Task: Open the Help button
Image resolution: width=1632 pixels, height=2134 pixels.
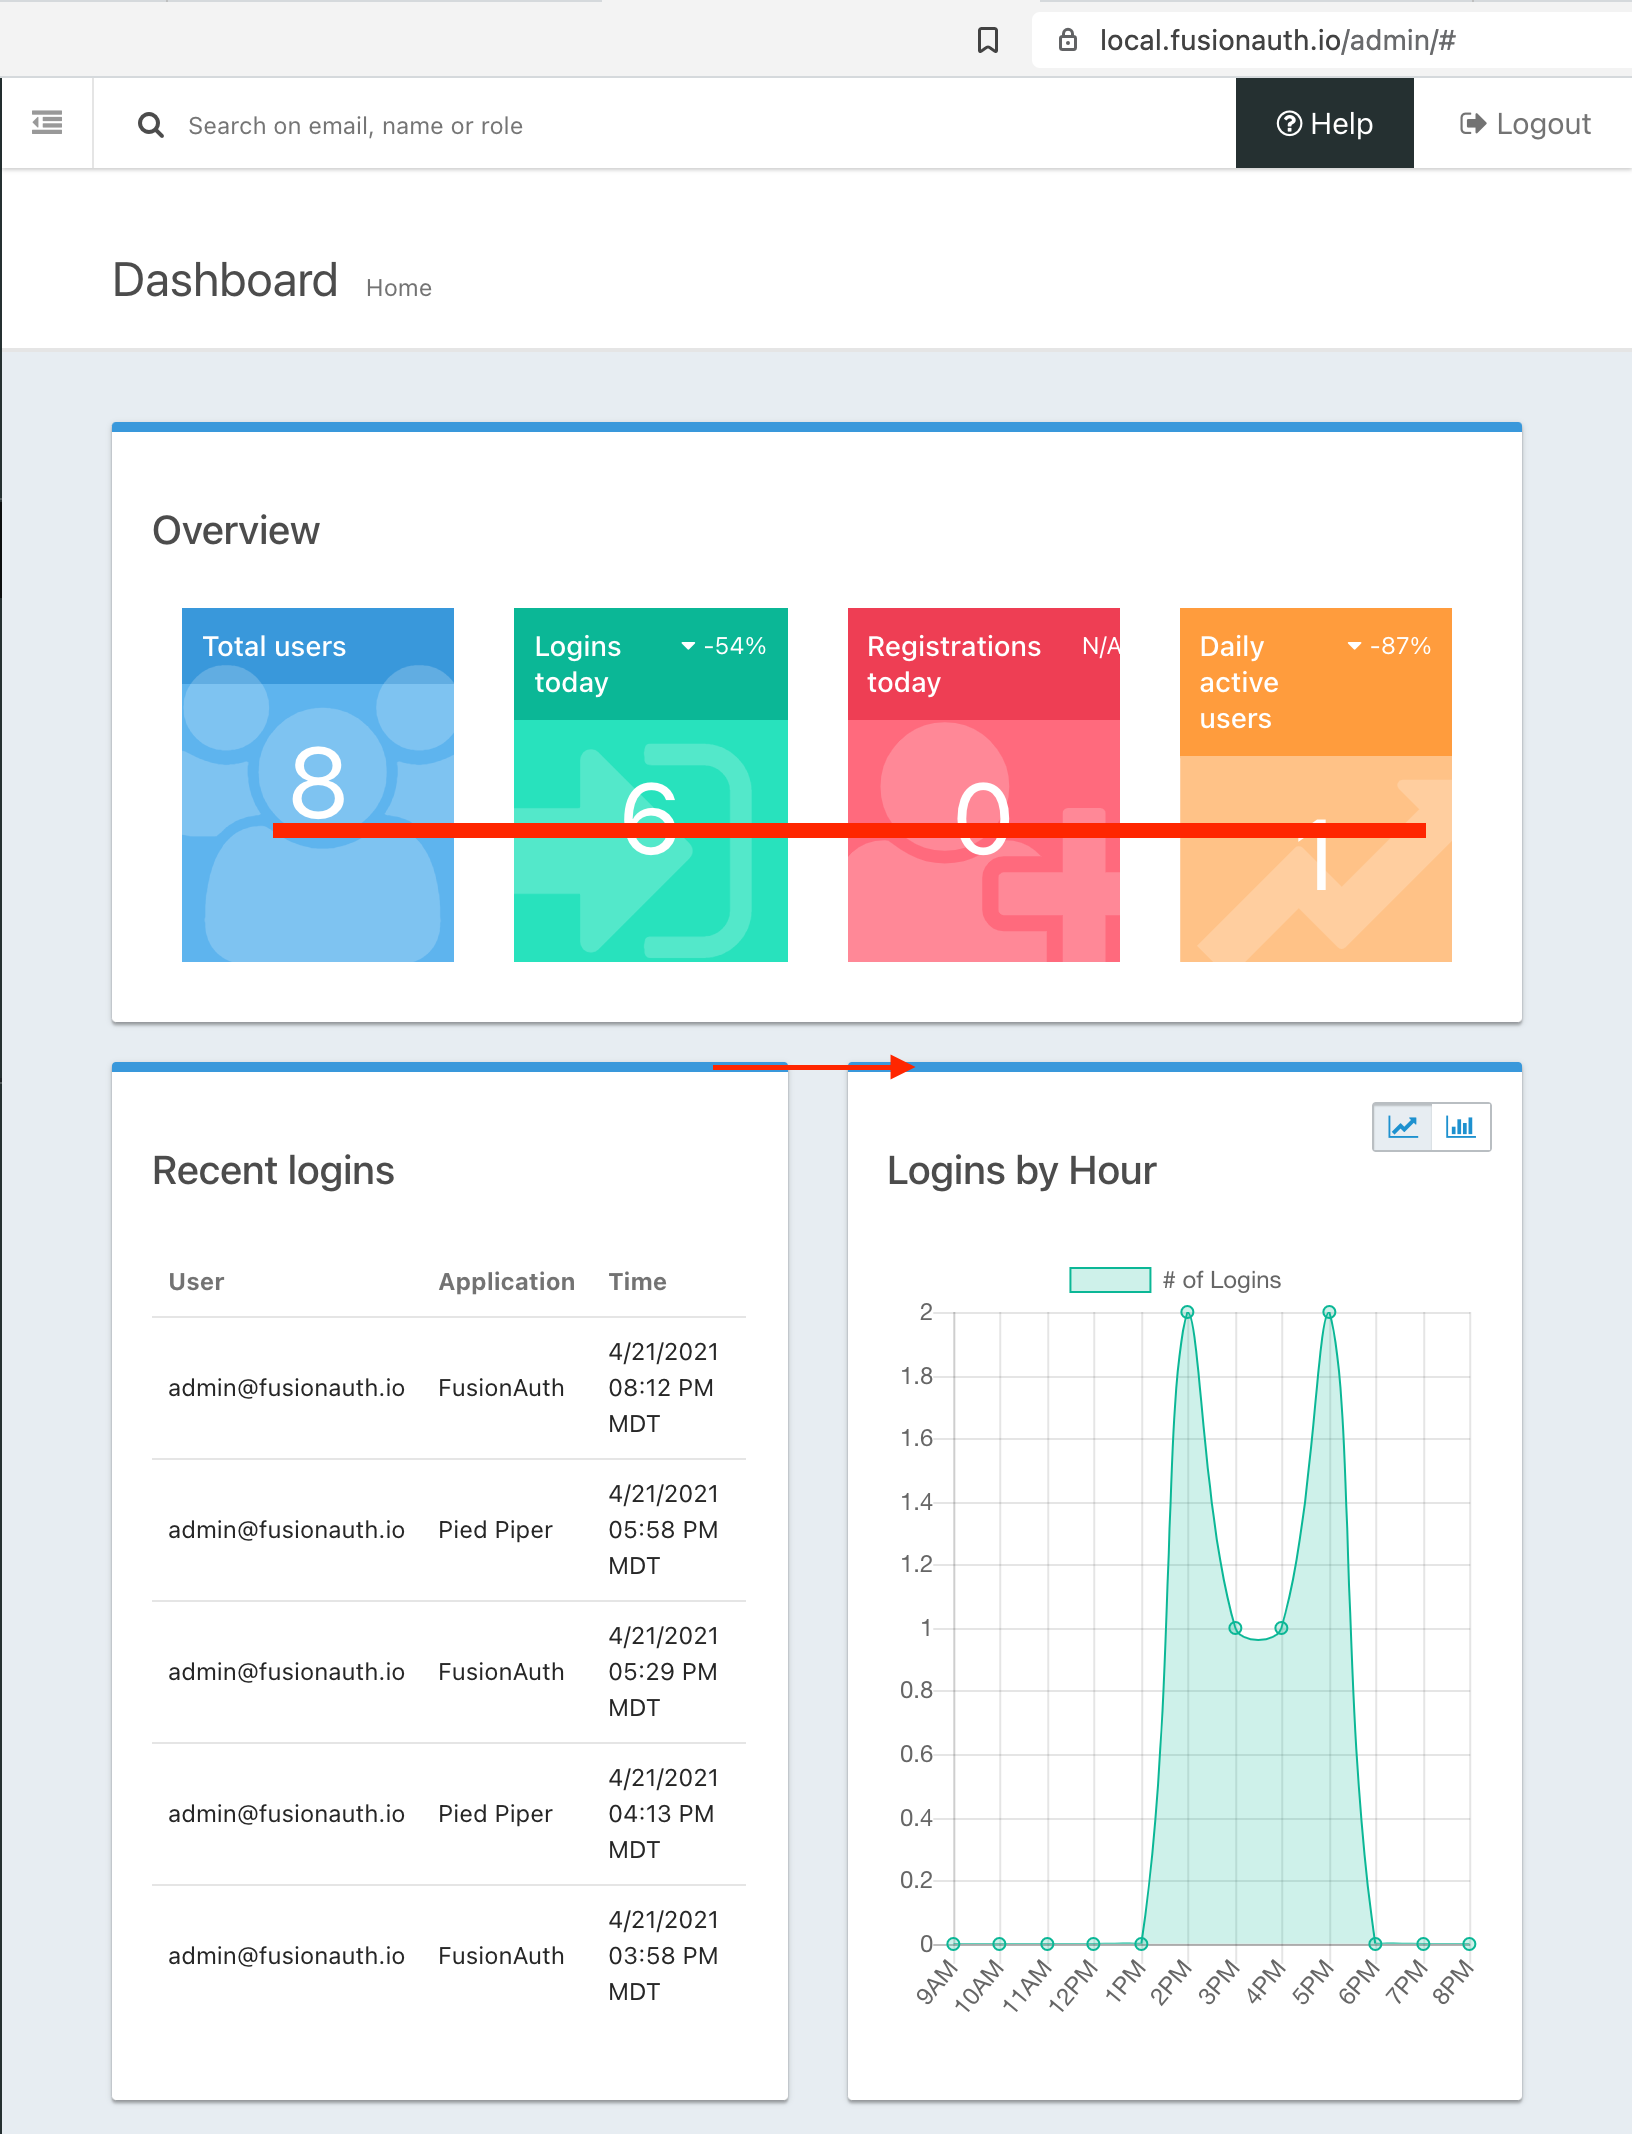Action: point(1325,123)
